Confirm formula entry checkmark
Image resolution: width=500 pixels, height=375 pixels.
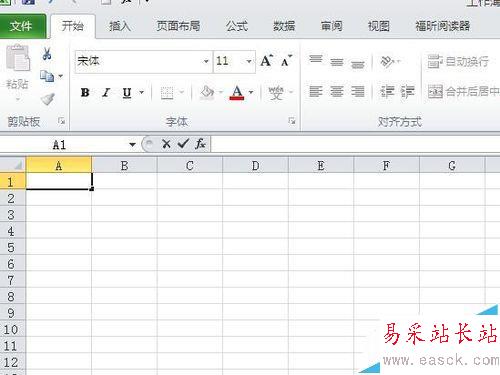[x=183, y=144]
